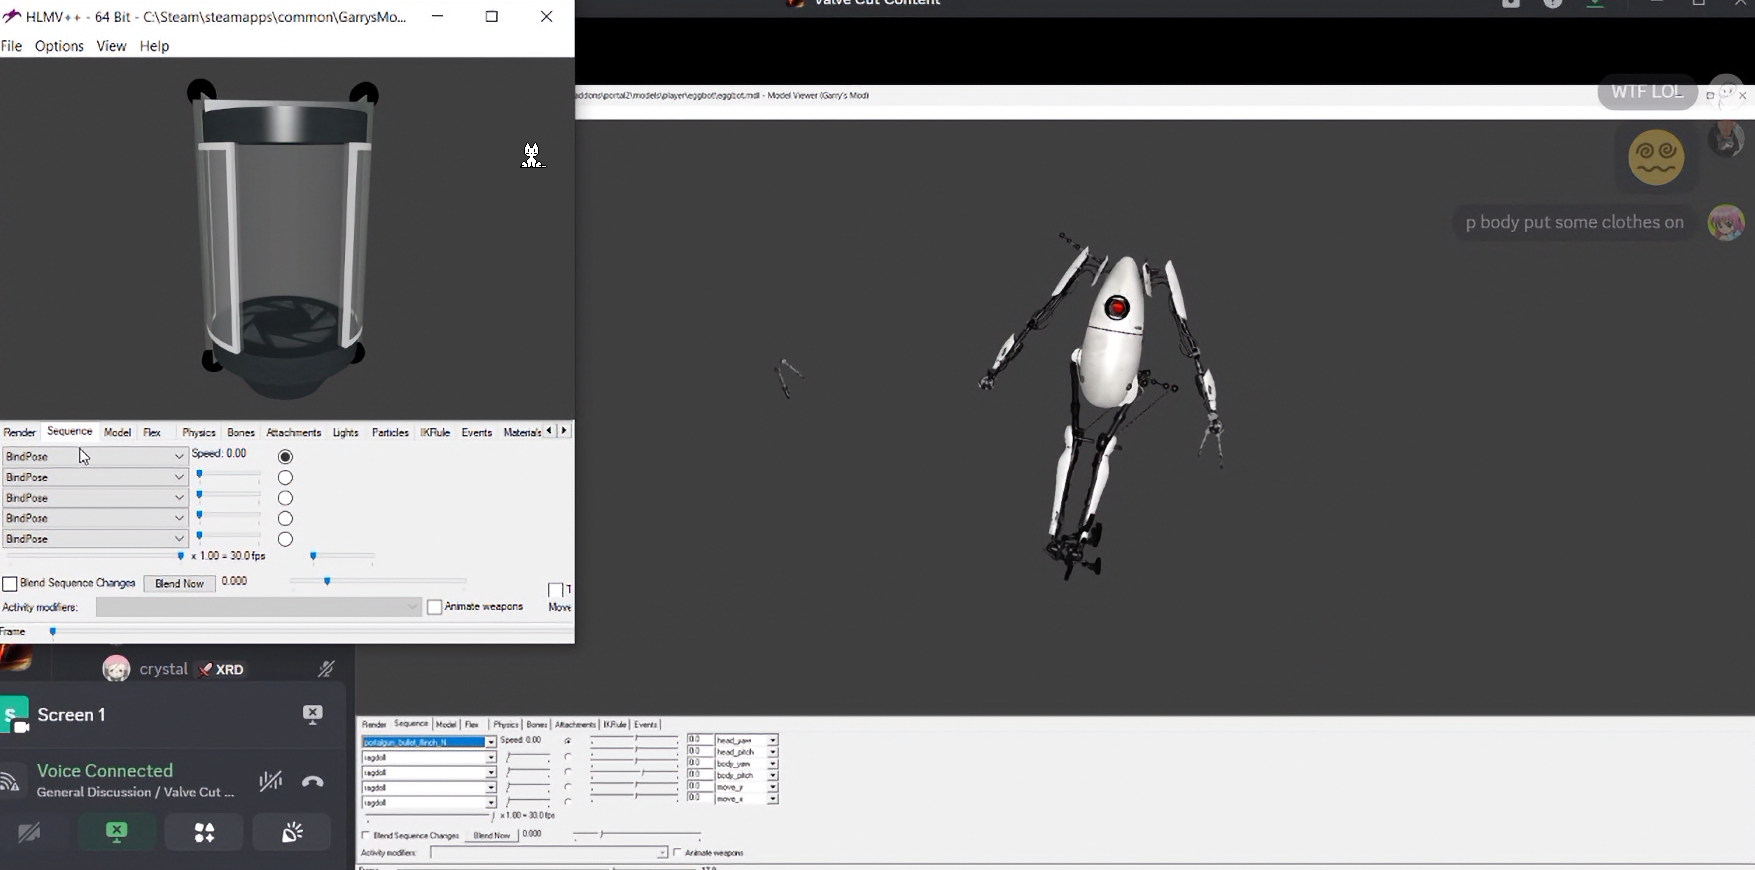The image size is (1755, 870).
Task: Click the Frame slider in HLMV++
Action: coord(312,632)
